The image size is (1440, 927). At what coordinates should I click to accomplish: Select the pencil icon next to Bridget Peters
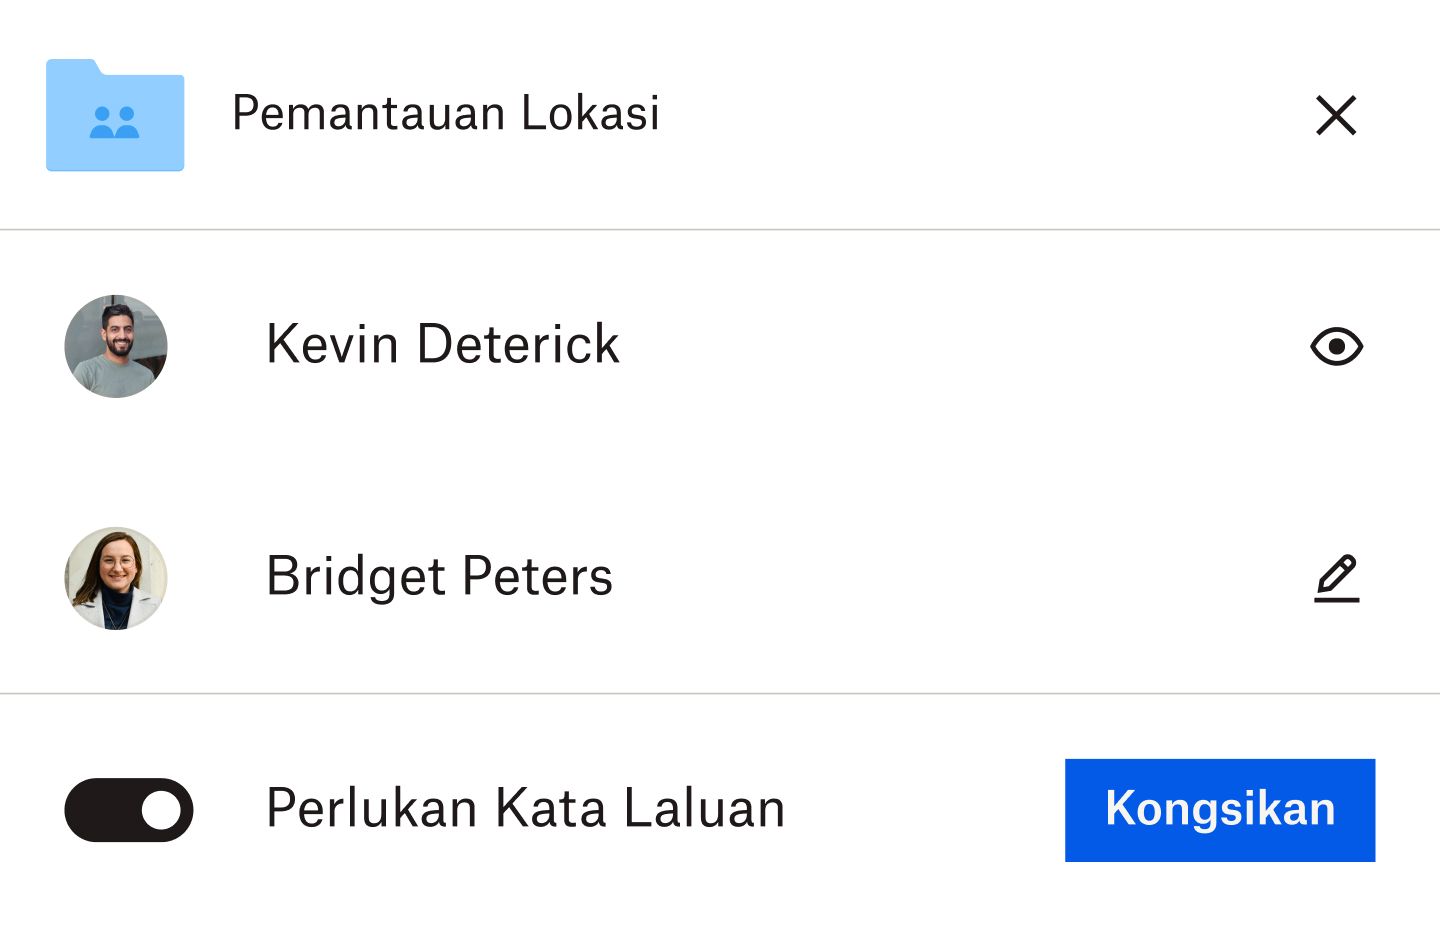click(x=1336, y=578)
